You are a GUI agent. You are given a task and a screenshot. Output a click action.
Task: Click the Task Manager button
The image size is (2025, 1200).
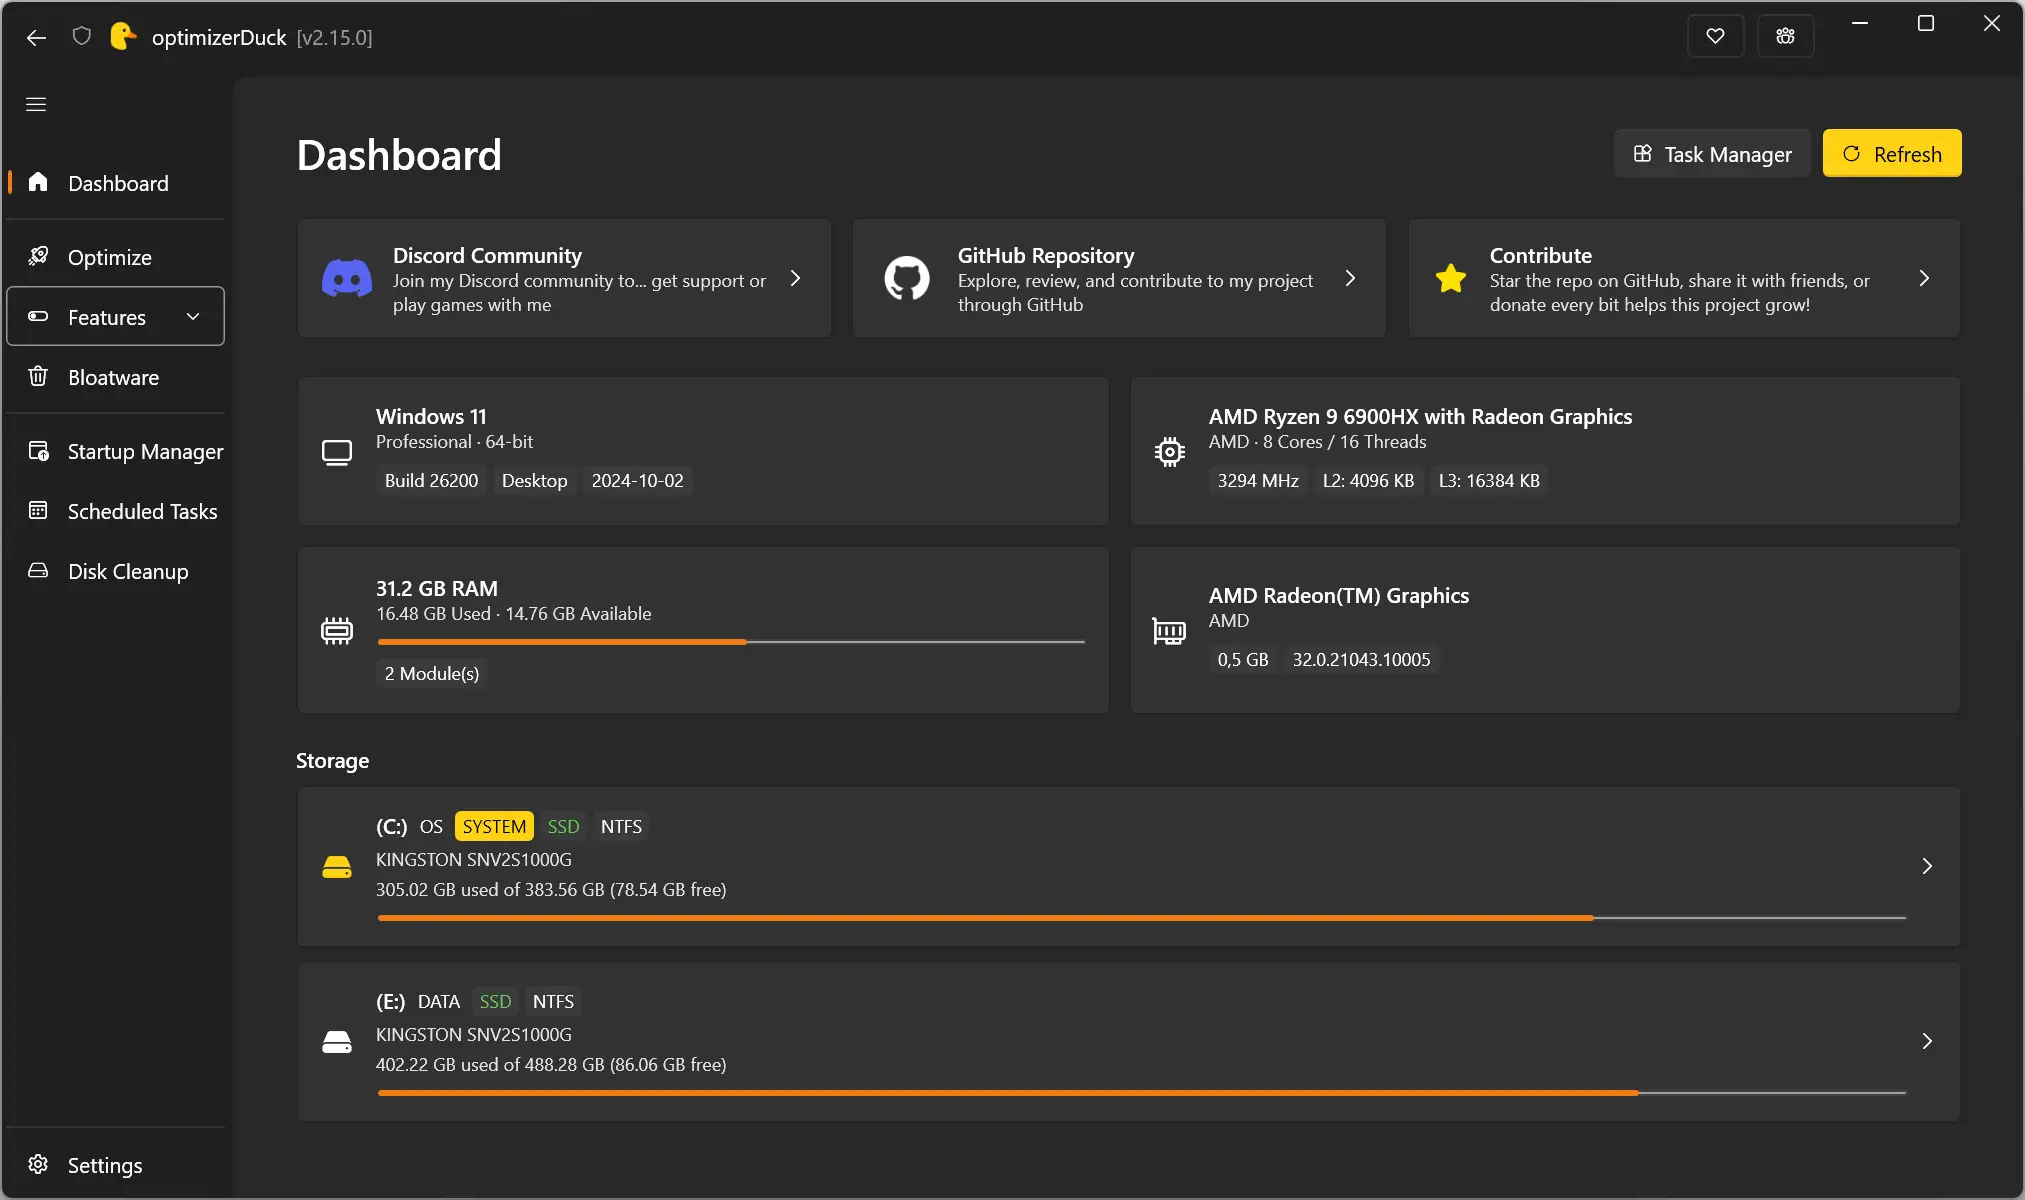click(x=1712, y=154)
